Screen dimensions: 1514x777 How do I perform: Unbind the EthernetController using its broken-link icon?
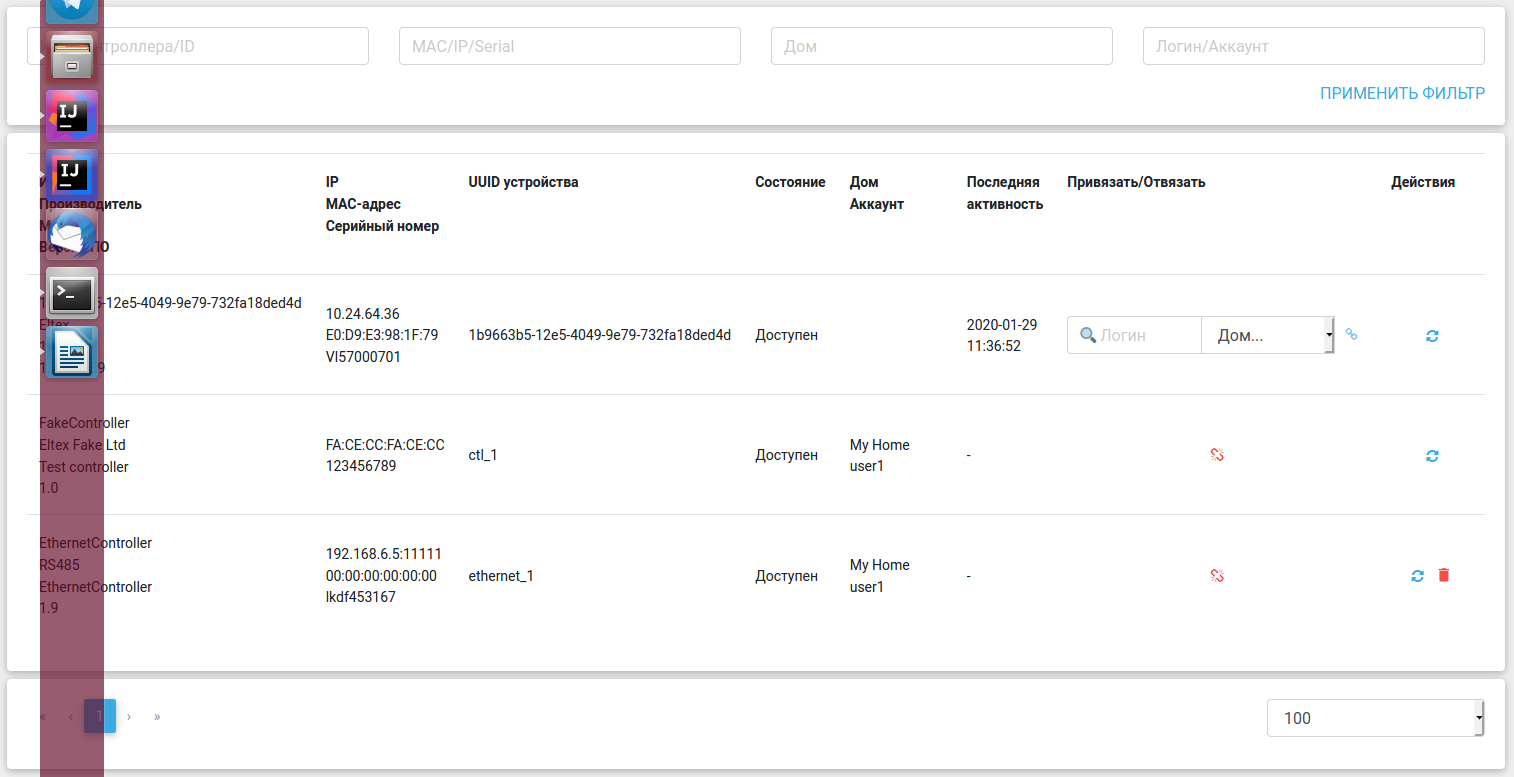tap(1217, 576)
